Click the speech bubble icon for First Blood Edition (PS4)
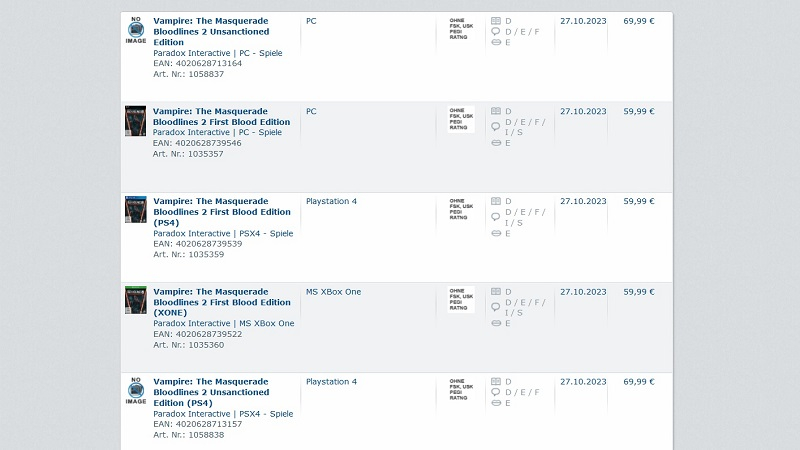Viewport: 800px width, 450px height. pyautogui.click(x=496, y=213)
